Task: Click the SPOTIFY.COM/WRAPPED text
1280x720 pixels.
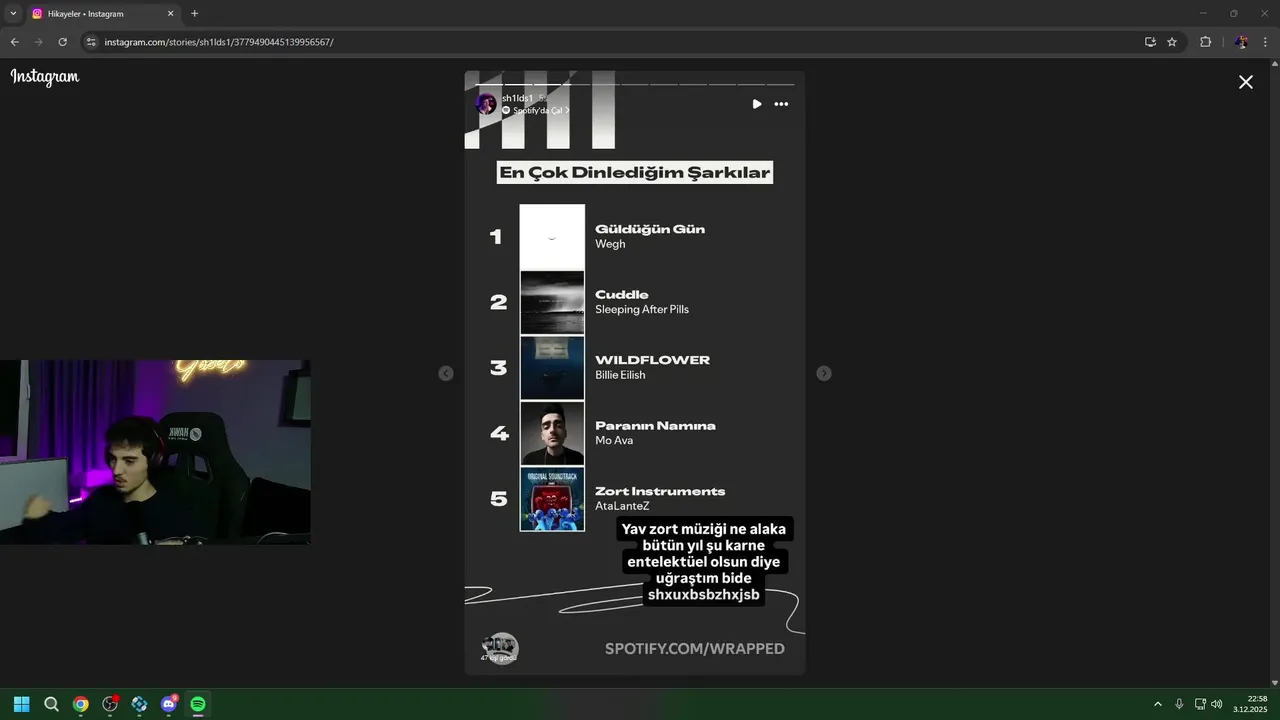Action: tap(695, 649)
